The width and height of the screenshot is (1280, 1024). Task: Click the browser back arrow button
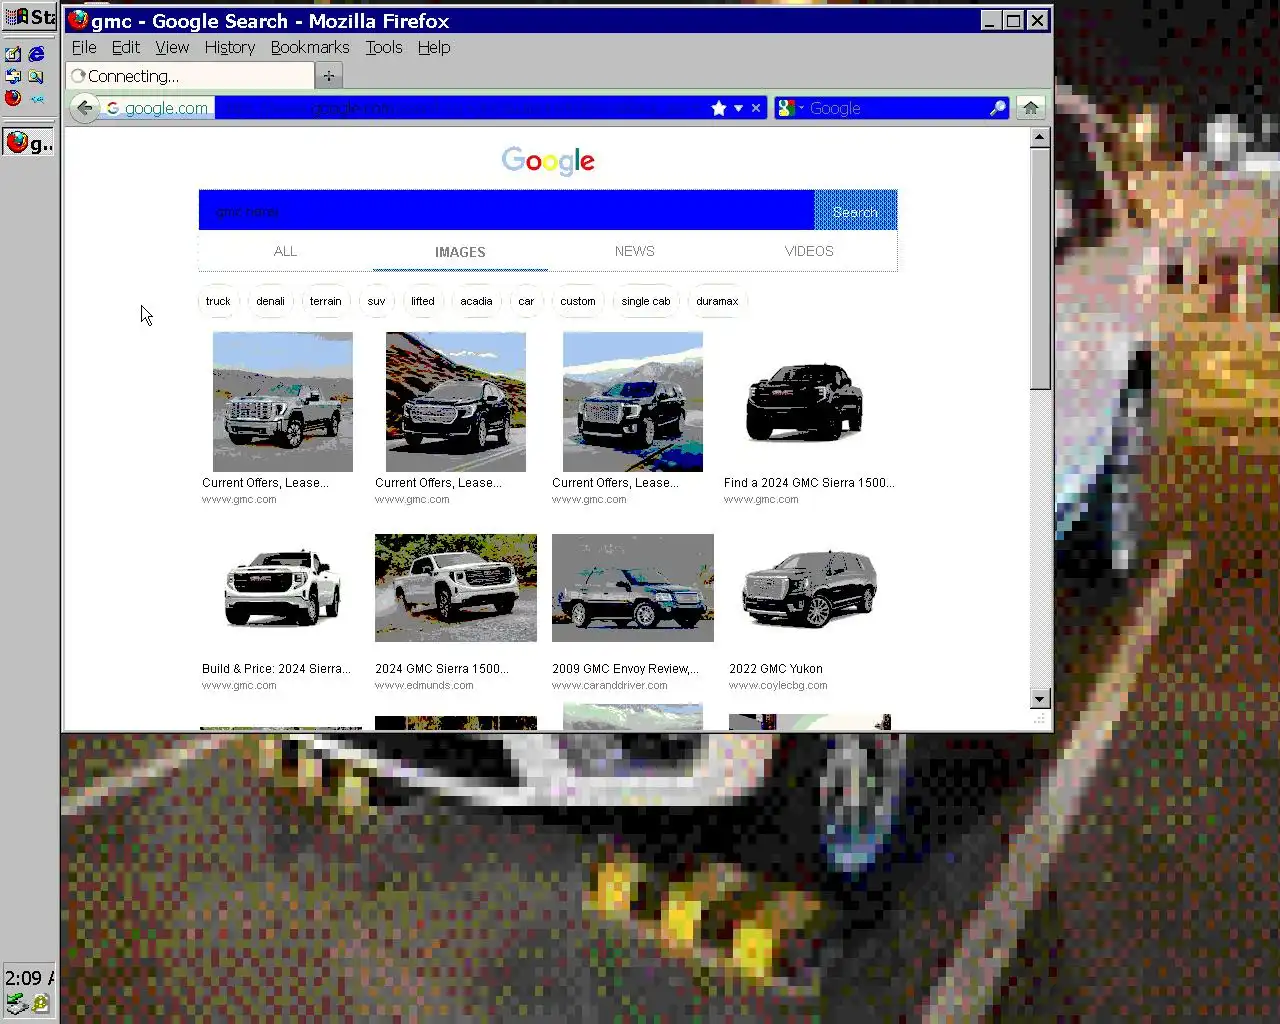coord(85,108)
